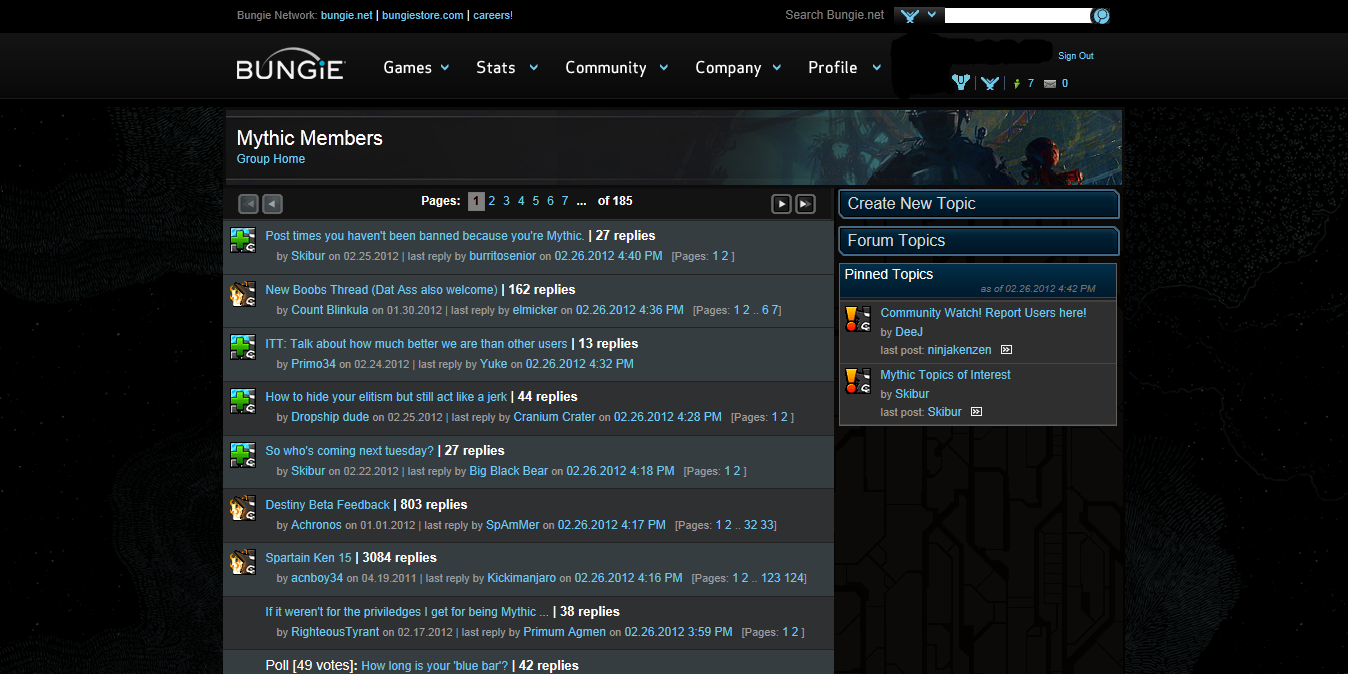The height and width of the screenshot is (674, 1348).
Task: Go to first page arrow button
Action: click(x=249, y=204)
